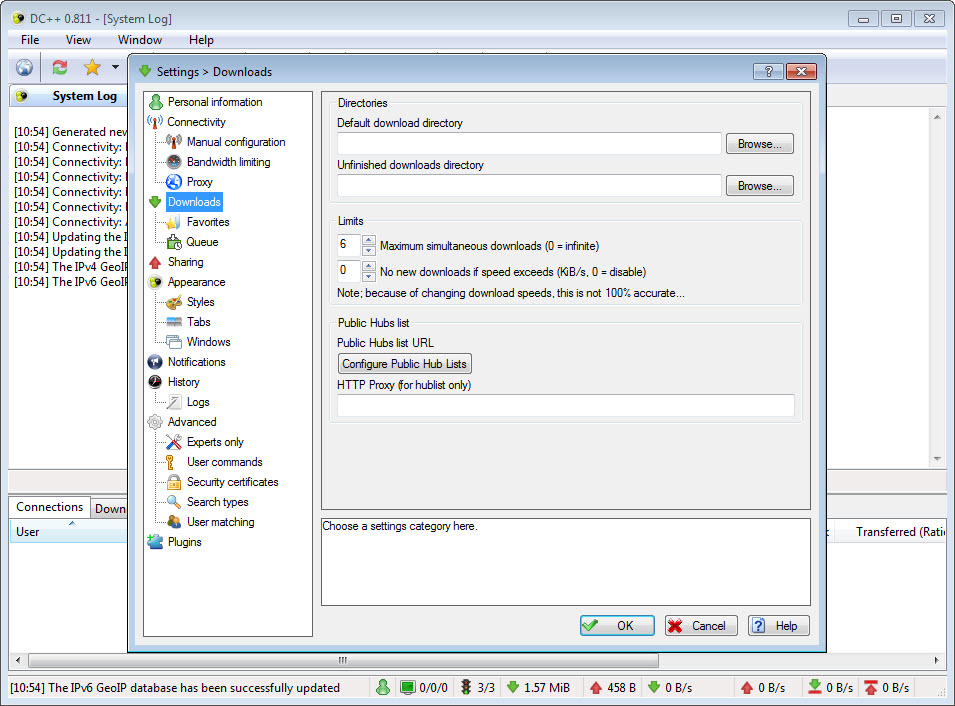Select Tabs in the settings tree
Viewport: 955px width, 706px height.
(199, 322)
